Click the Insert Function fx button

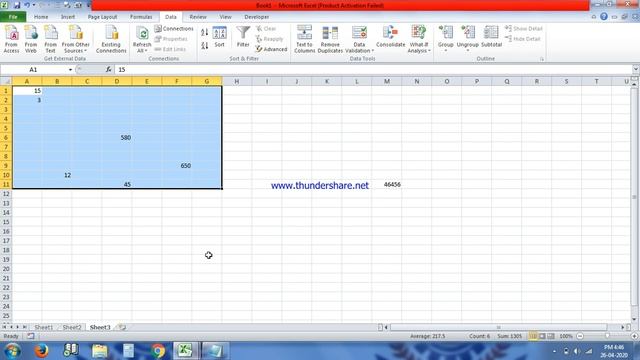click(x=108, y=70)
